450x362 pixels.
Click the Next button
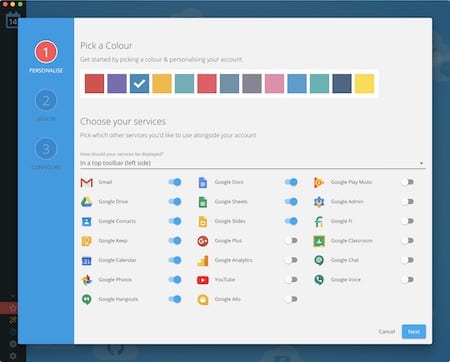coord(414,332)
